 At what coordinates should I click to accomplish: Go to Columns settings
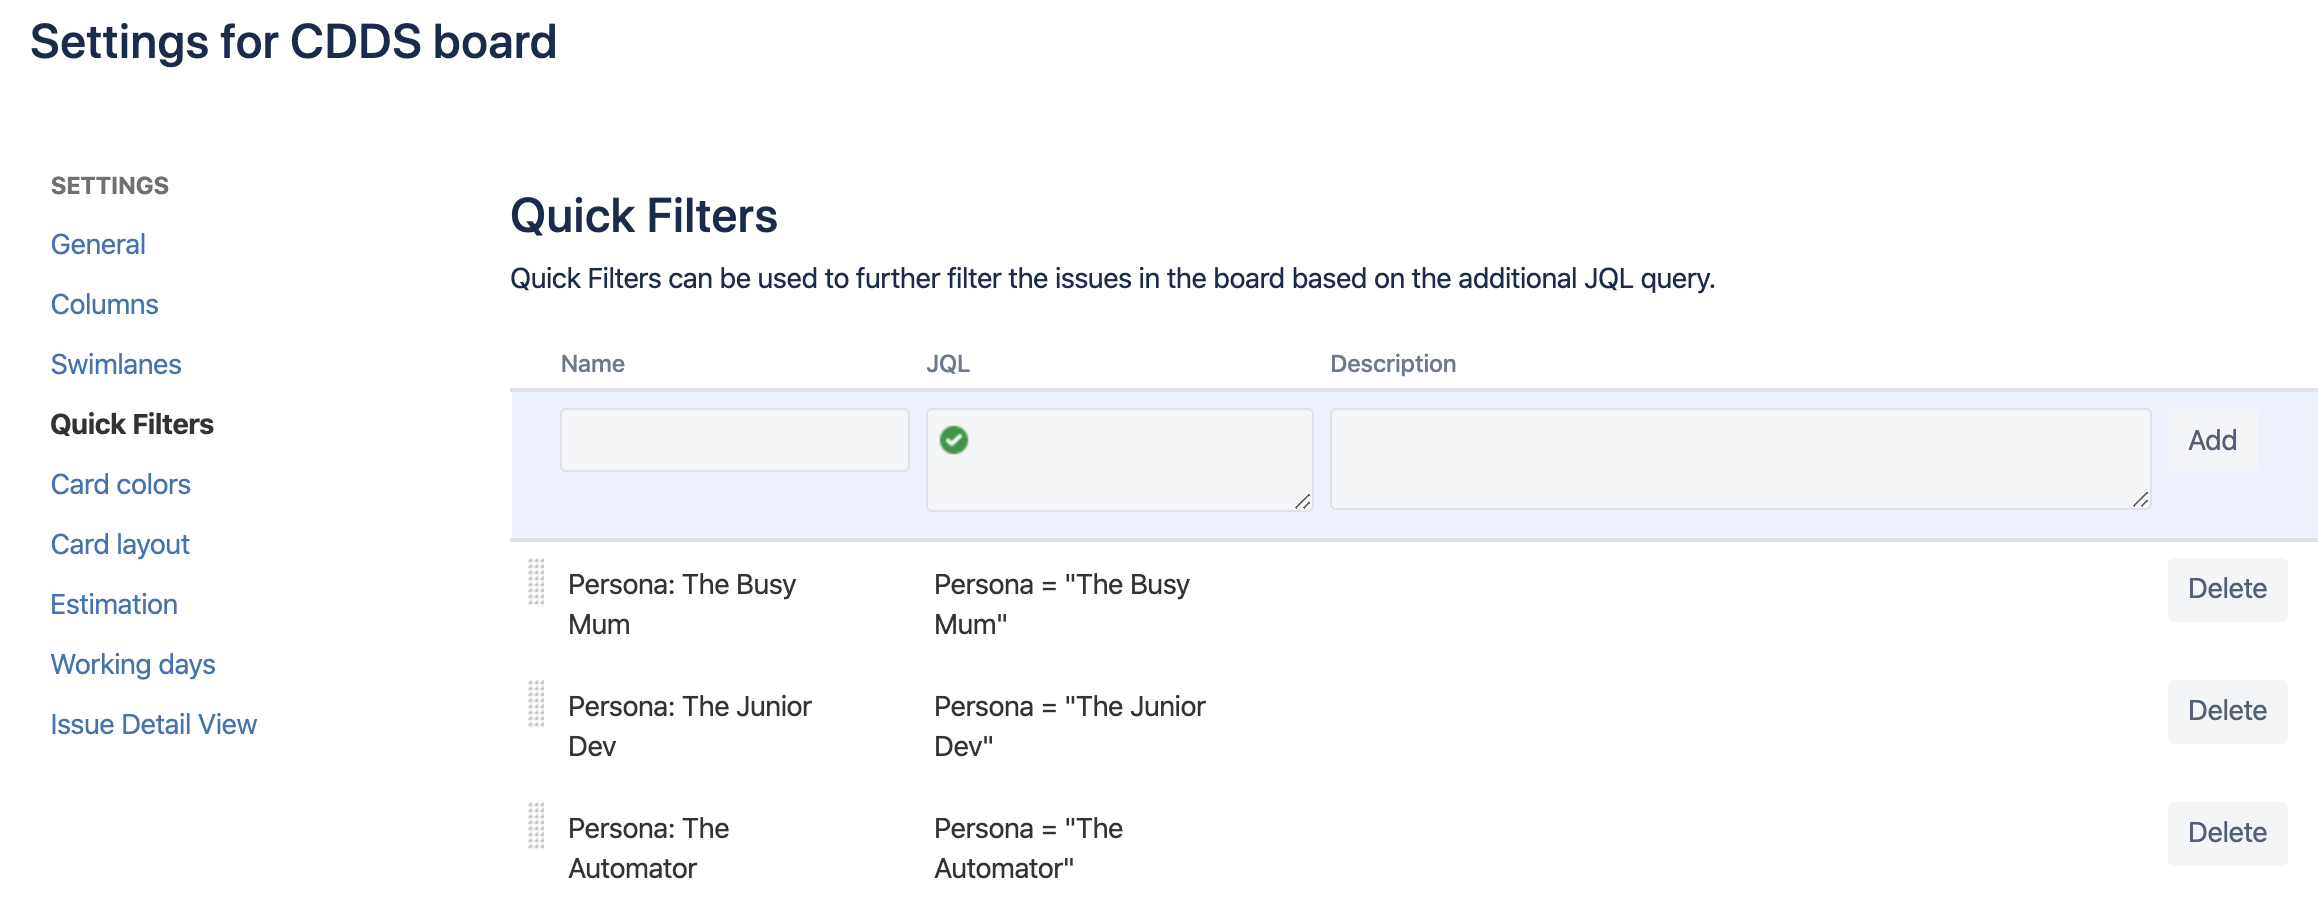(104, 304)
